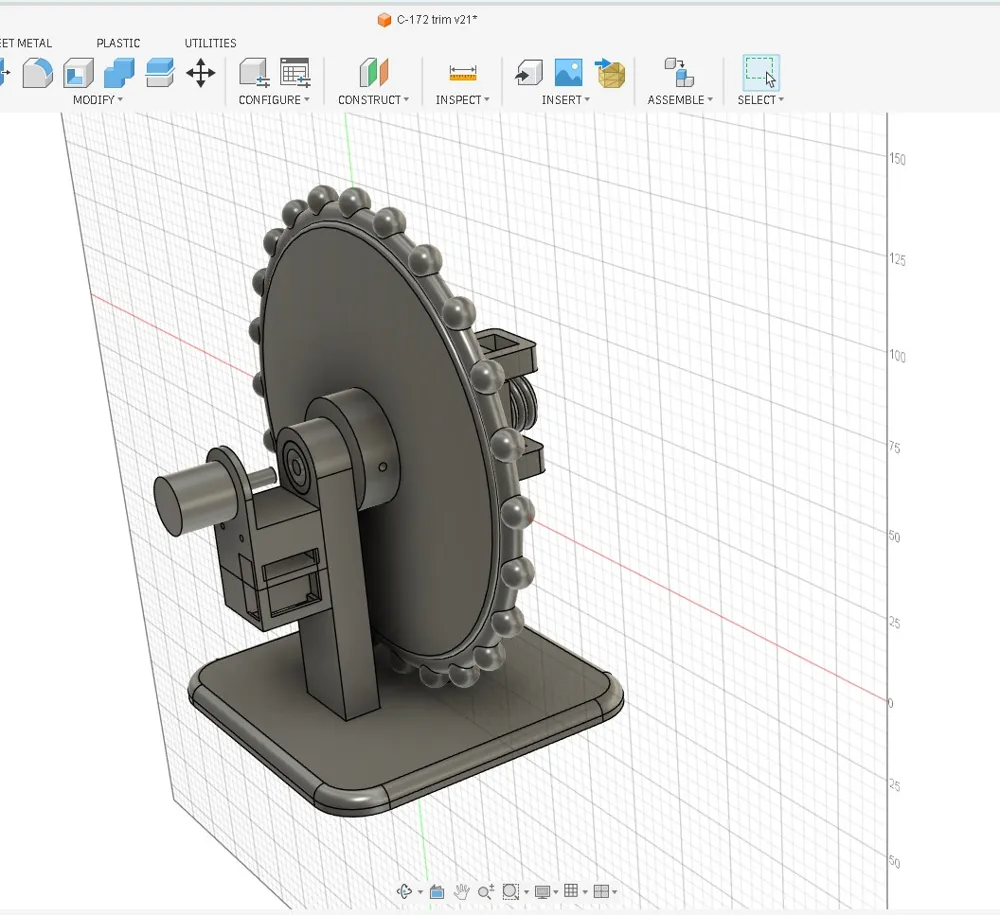The height and width of the screenshot is (915, 1000).
Task: Click the Viewports layout icon
Action: [601, 891]
